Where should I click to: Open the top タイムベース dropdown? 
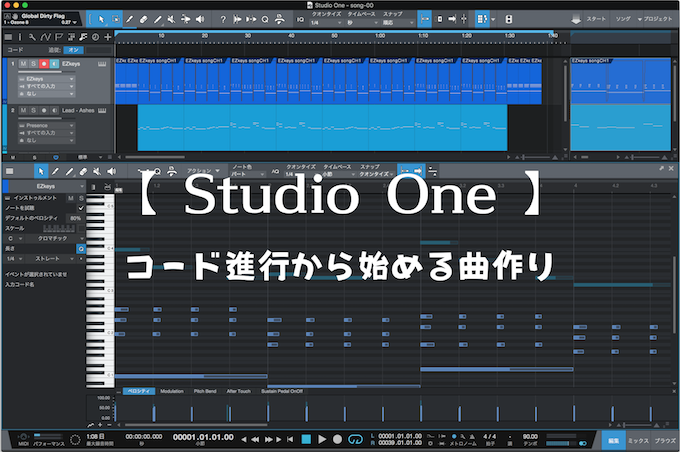pos(363,23)
